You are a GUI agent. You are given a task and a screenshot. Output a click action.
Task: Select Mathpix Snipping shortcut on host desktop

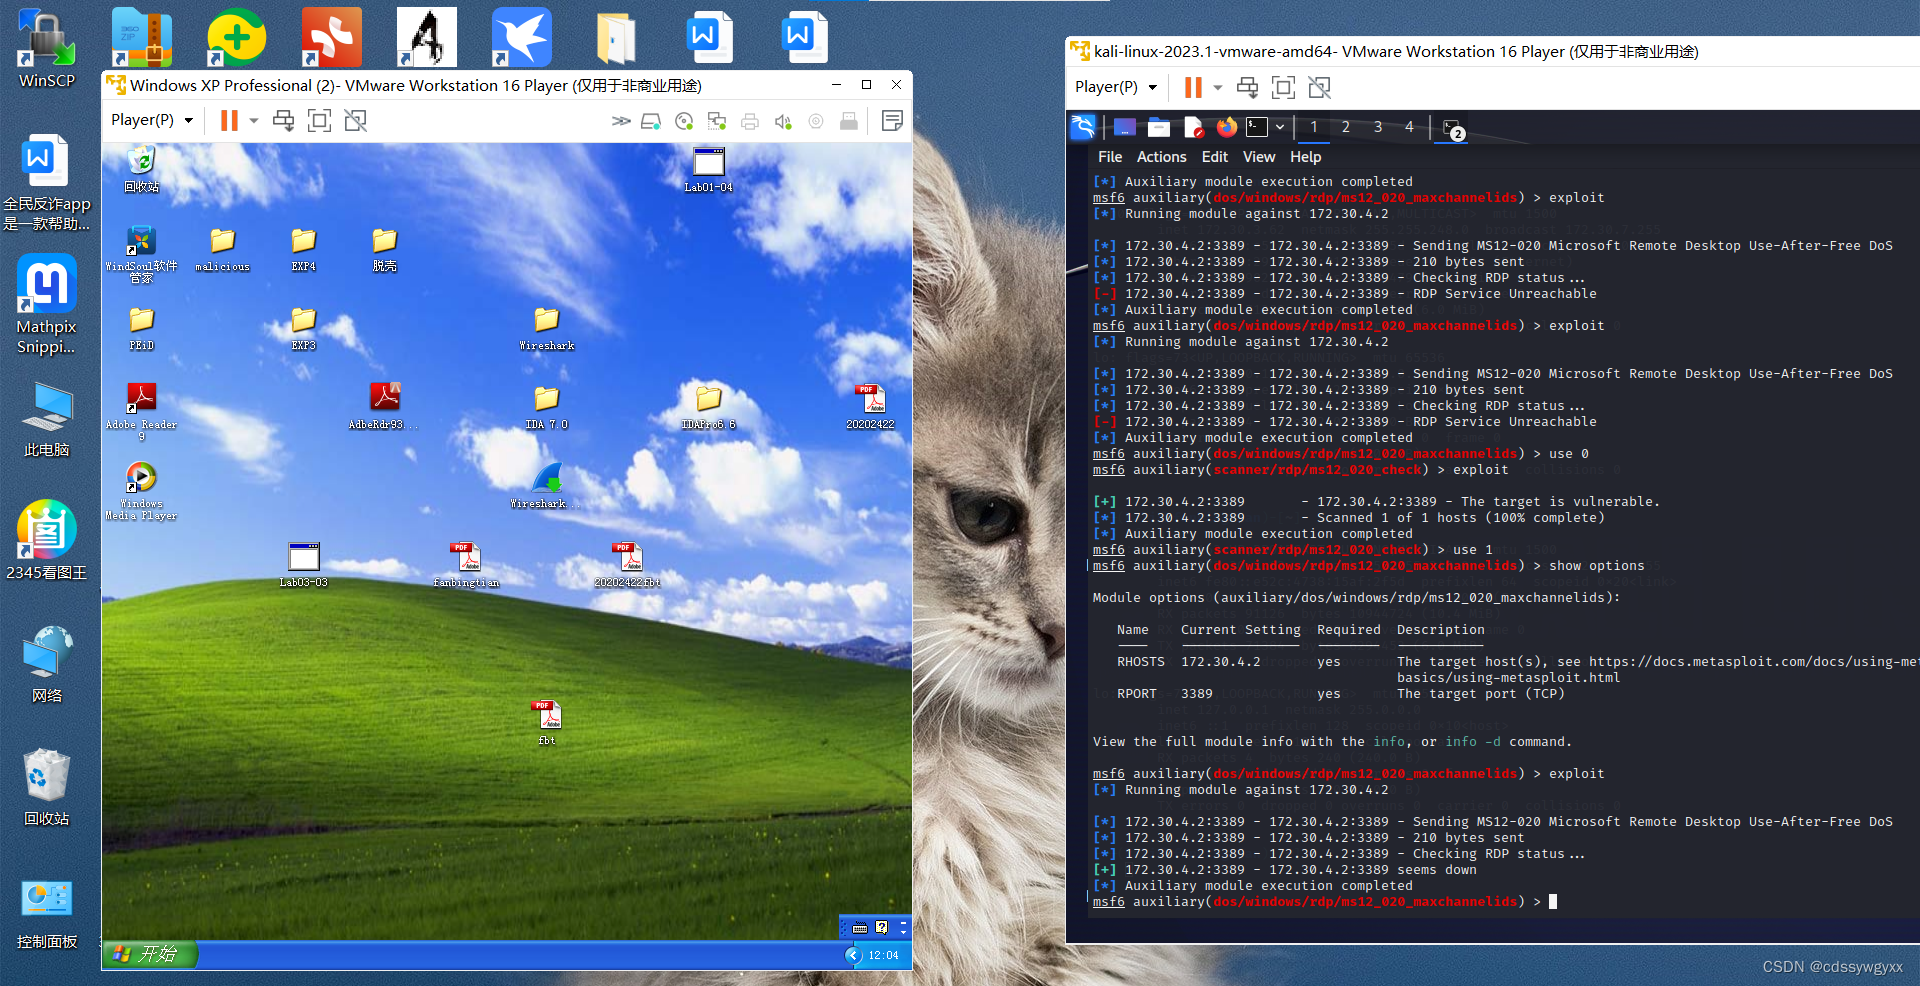tap(46, 304)
